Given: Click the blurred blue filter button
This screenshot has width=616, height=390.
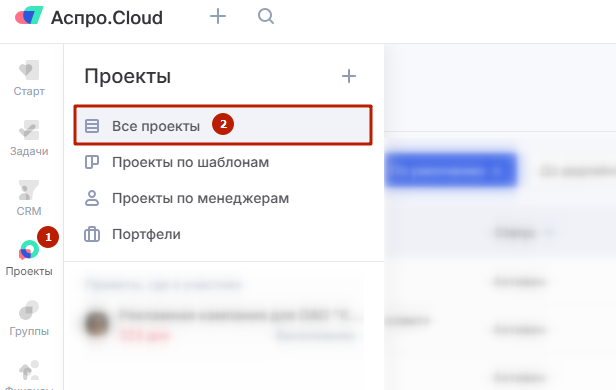Looking at the screenshot, I should pos(451,170).
